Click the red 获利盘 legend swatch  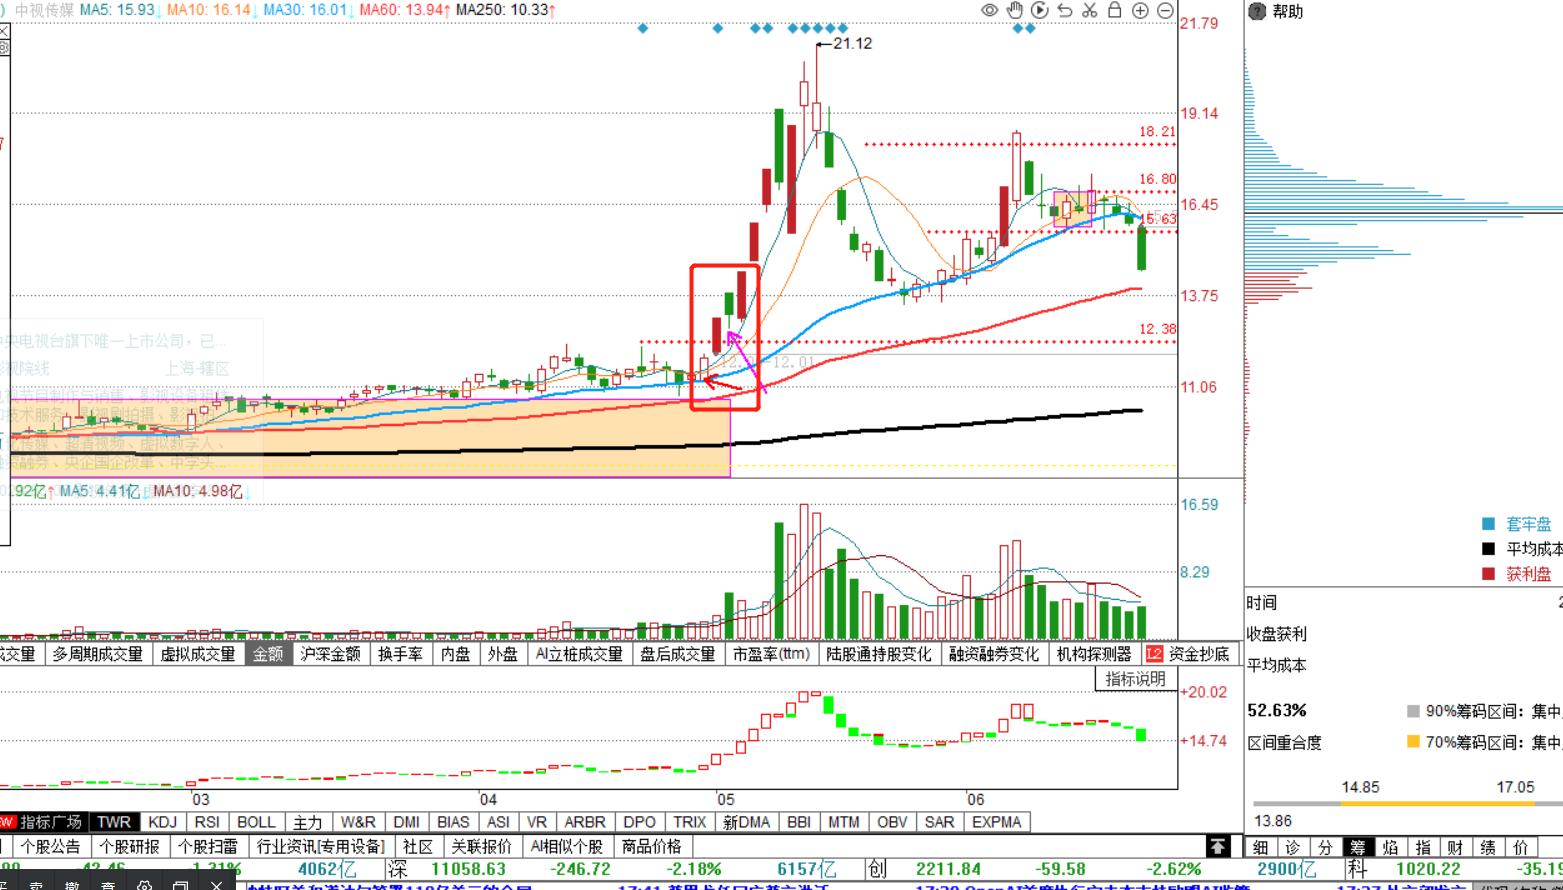click(1488, 574)
